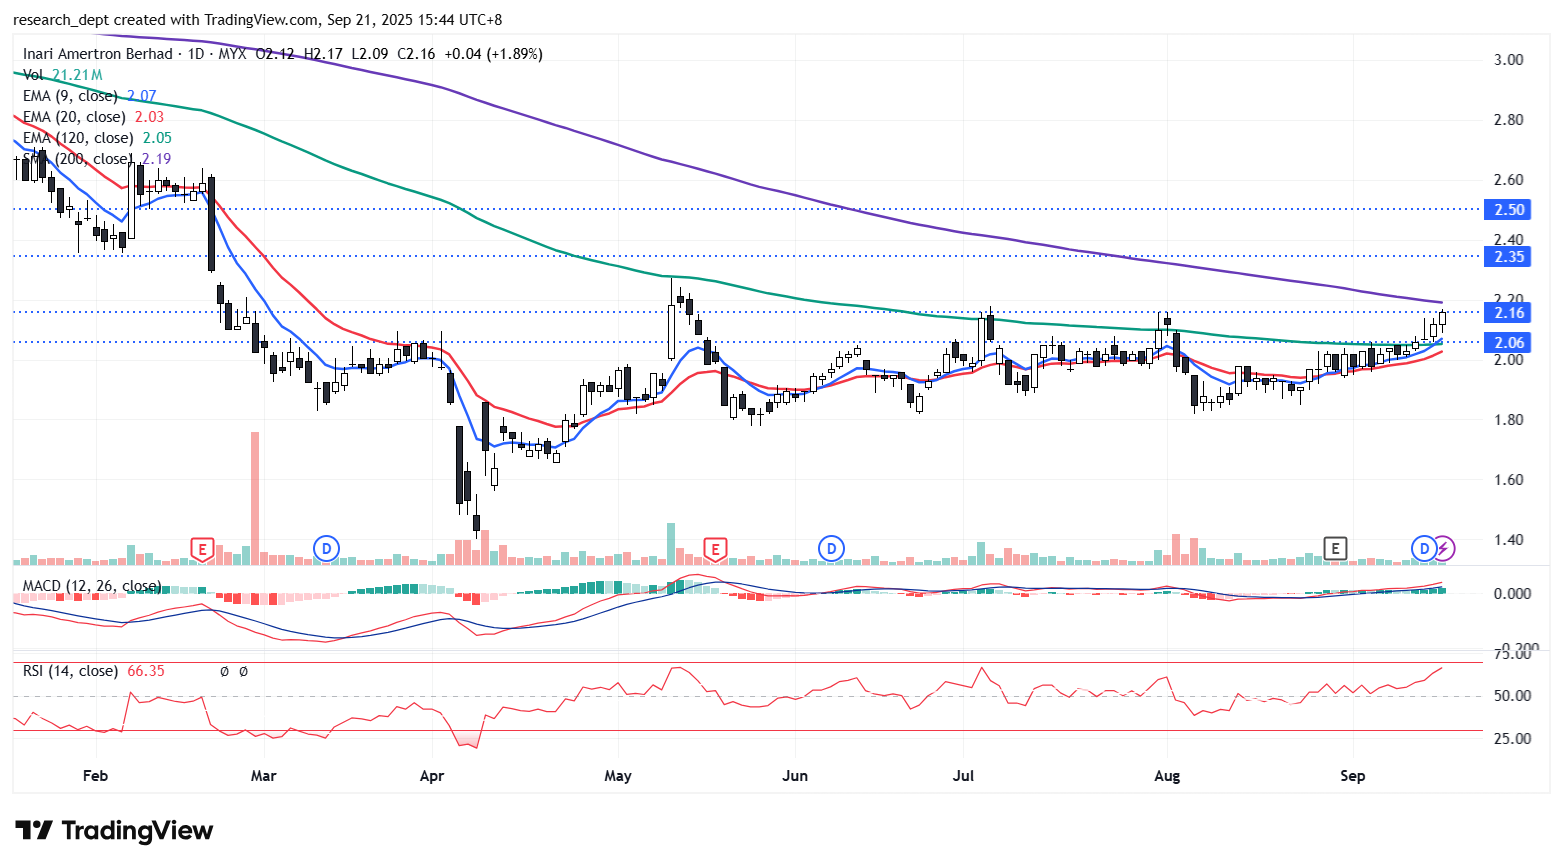Open the gray earnings marker before September
This screenshot has width=1563, height=868.
(x=1334, y=548)
